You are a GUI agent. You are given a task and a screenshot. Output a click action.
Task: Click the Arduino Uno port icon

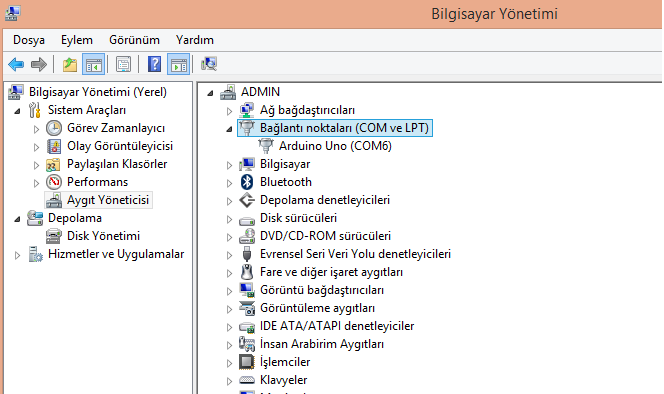[x=266, y=146]
